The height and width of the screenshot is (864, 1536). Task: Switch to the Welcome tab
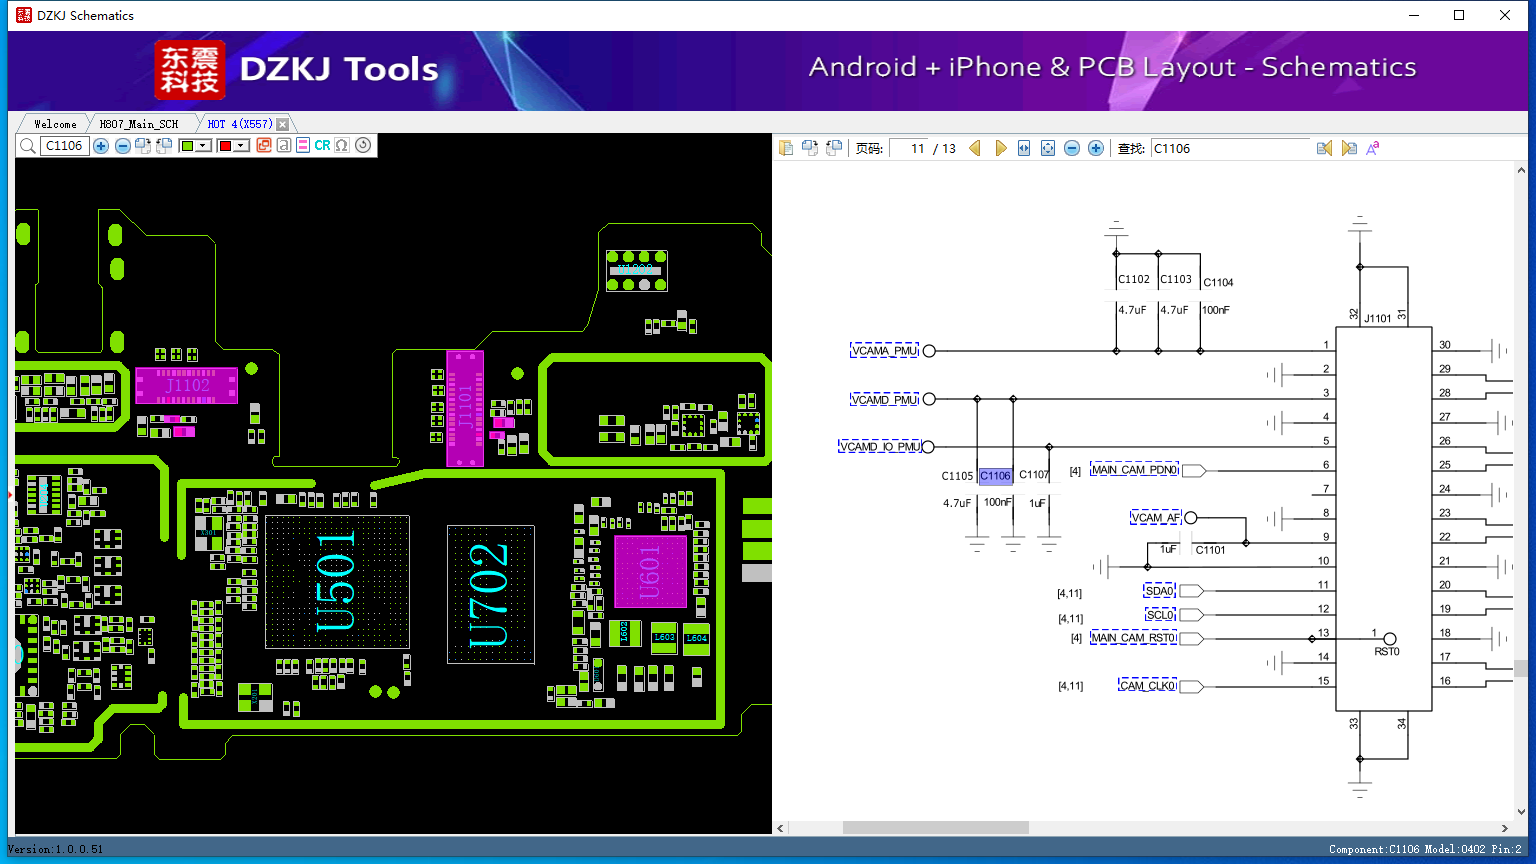click(55, 124)
